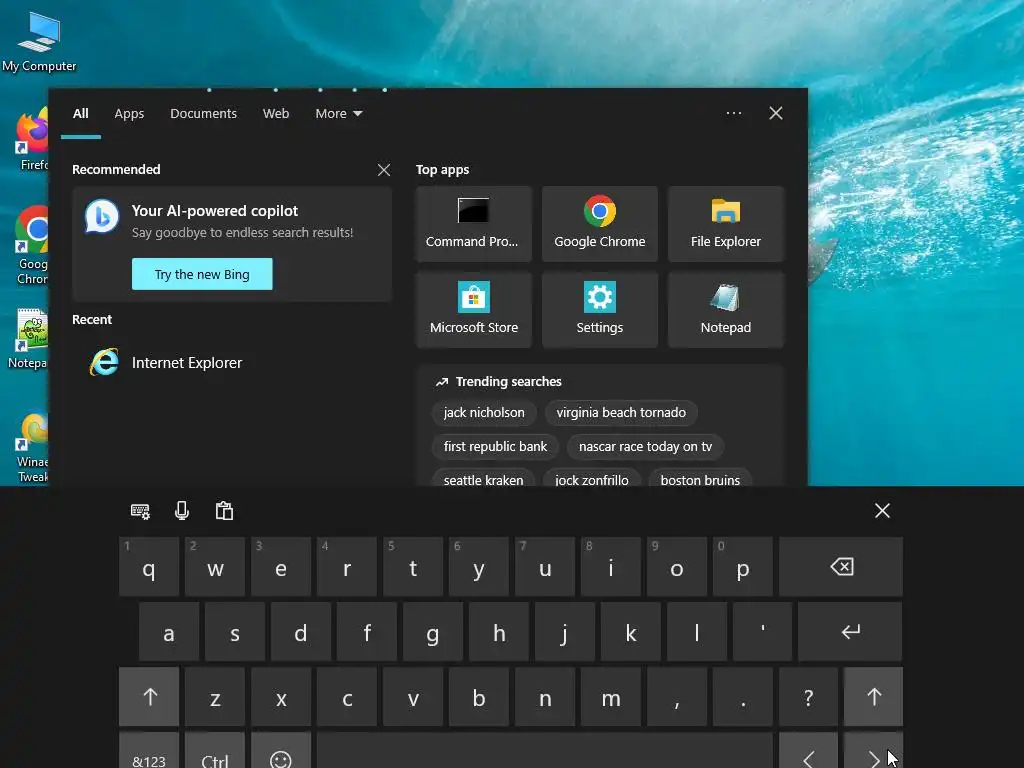
Task: Open search panel options ellipsis
Action: (x=733, y=113)
